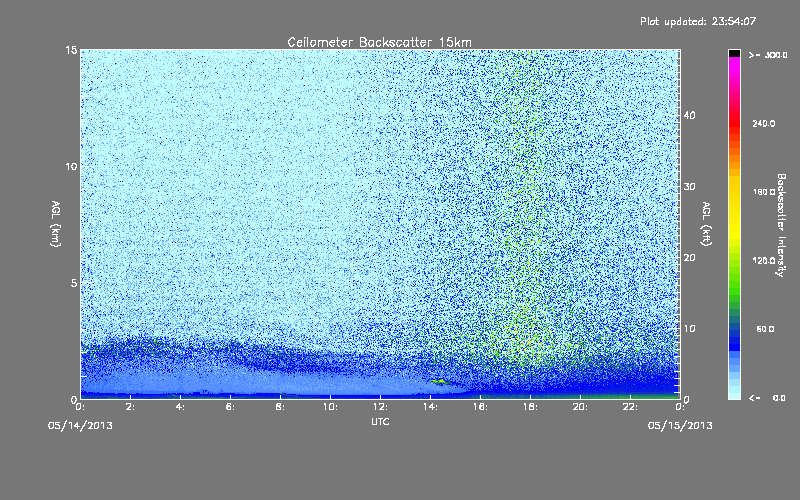Click the '20:' hour tick label
This screenshot has width=800, height=500.
pos(580,407)
